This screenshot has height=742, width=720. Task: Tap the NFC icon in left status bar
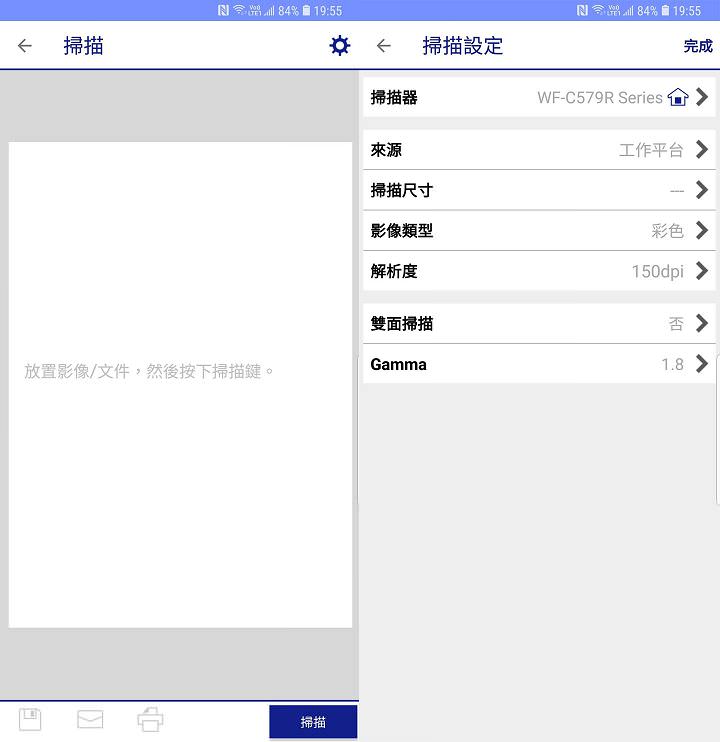(223, 10)
